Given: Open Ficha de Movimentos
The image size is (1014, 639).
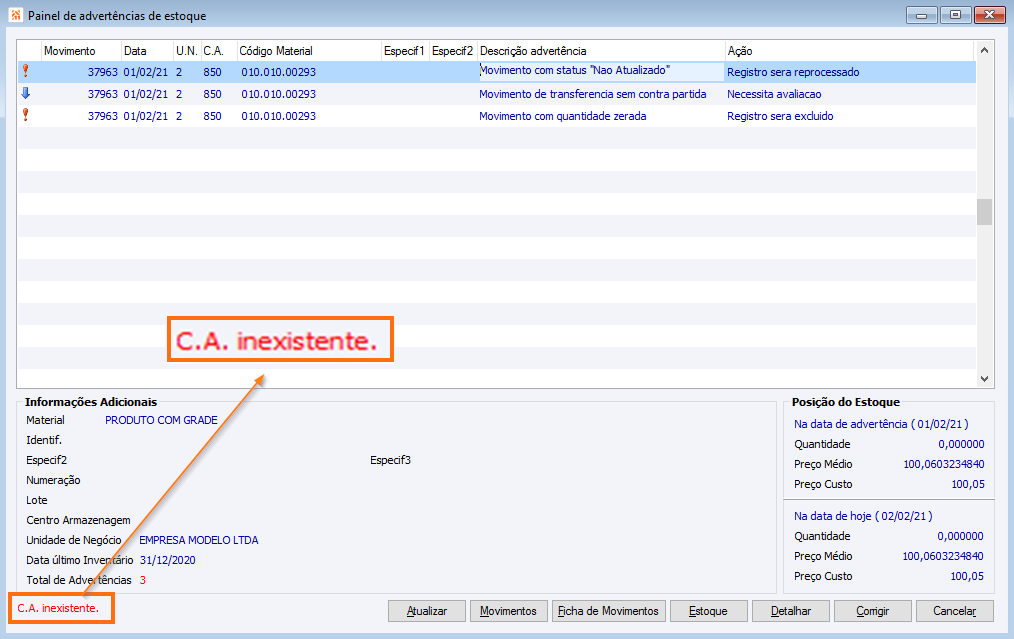Looking at the screenshot, I should pyautogui.click(x=609, y=611).
